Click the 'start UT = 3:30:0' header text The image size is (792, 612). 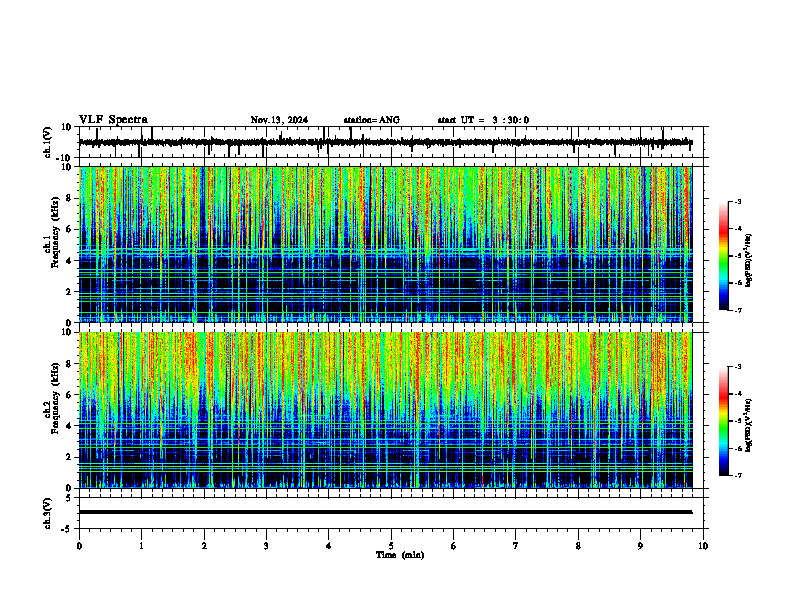483,120
